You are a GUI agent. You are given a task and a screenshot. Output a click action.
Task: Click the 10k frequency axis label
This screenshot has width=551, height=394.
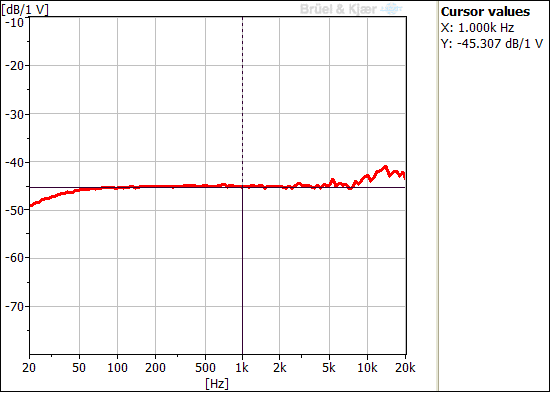[367, 368]
